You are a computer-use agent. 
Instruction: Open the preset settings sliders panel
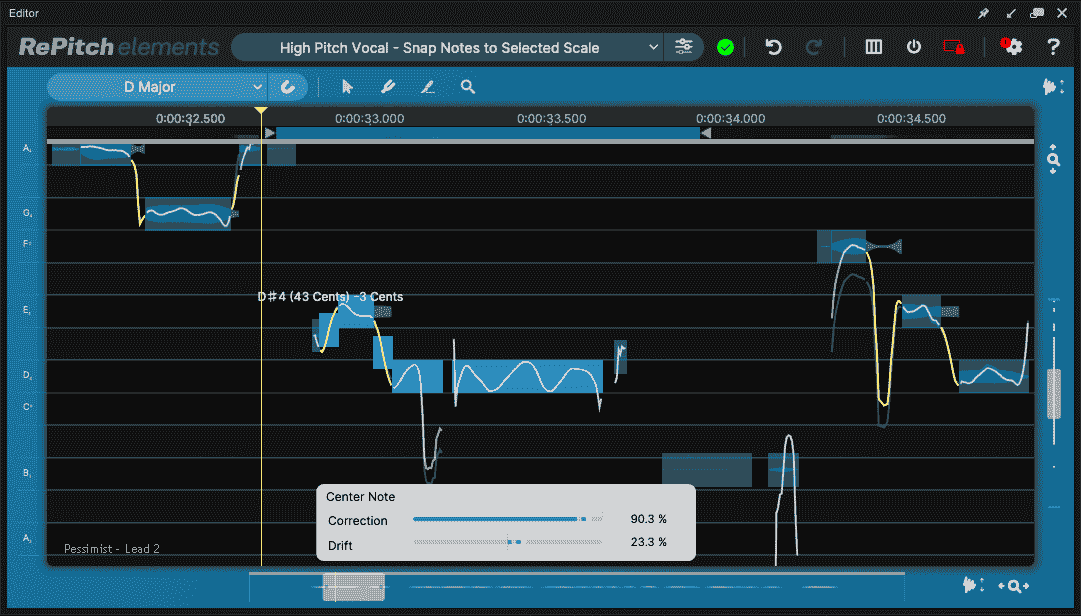coord(684,47)
